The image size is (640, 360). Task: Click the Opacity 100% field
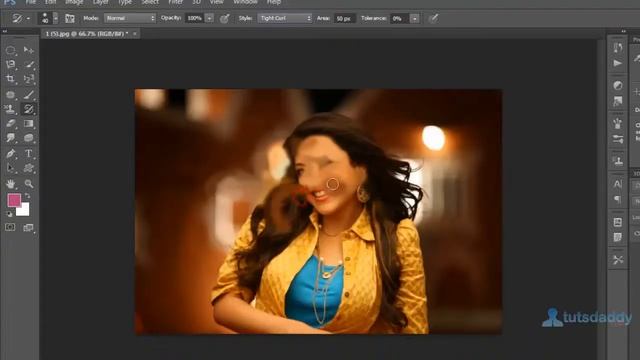tap(195, 18)
